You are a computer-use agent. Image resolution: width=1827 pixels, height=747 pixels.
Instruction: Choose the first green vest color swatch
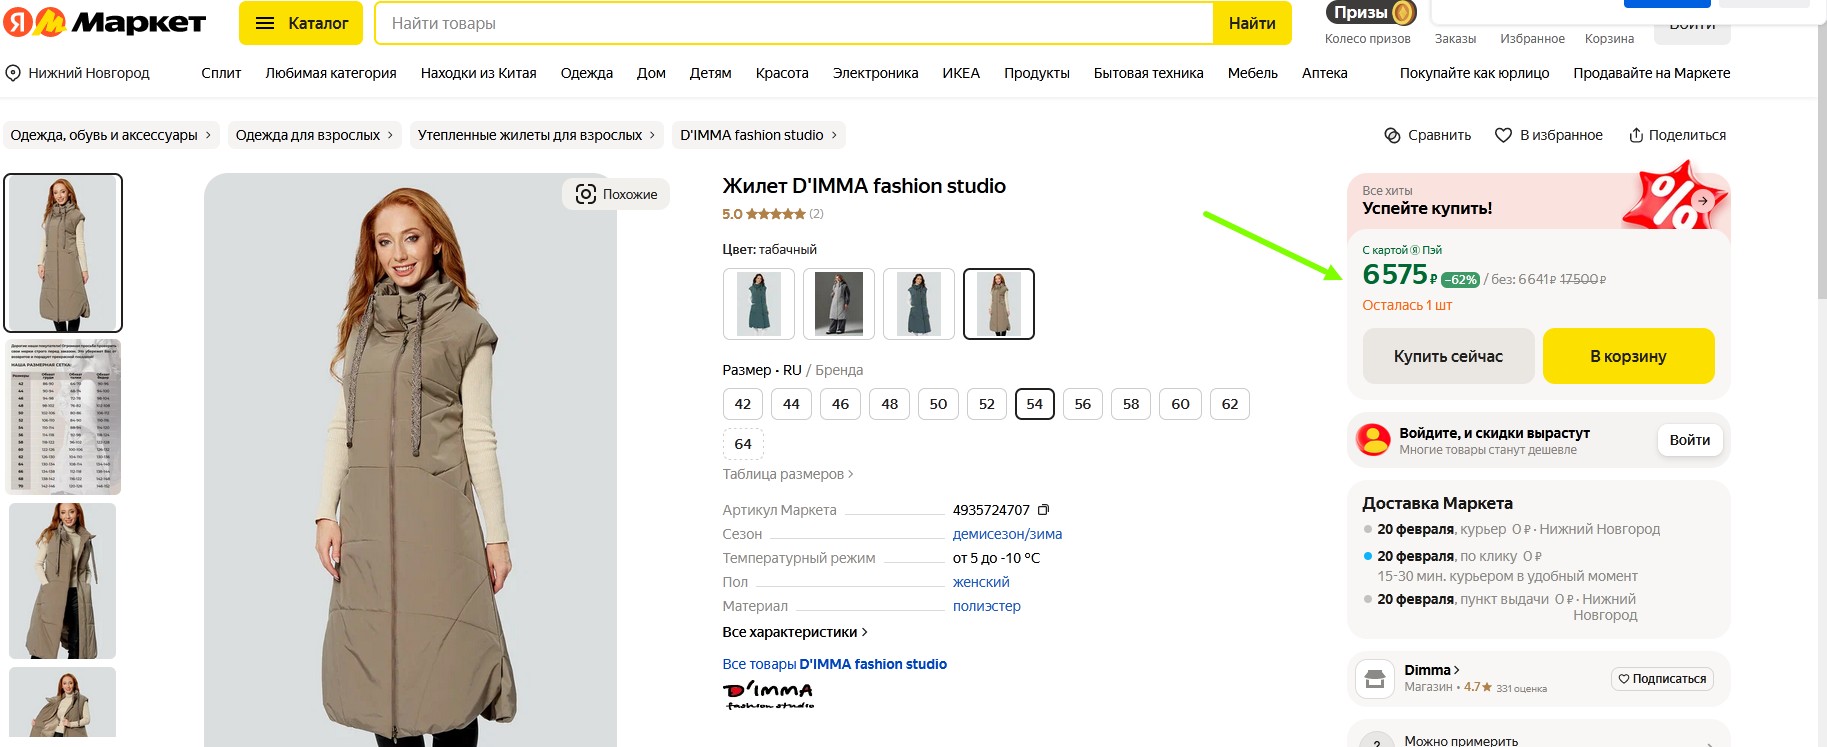coord(758,304)
